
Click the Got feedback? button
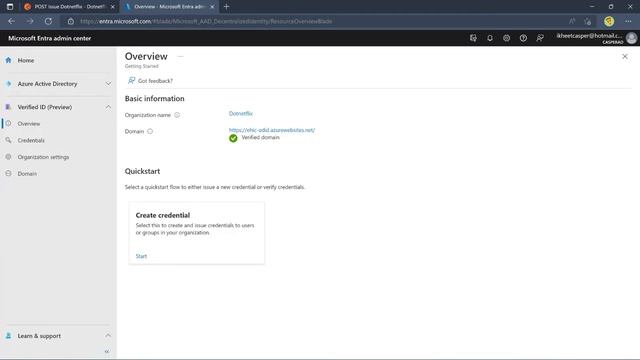(x=150, y=81)
